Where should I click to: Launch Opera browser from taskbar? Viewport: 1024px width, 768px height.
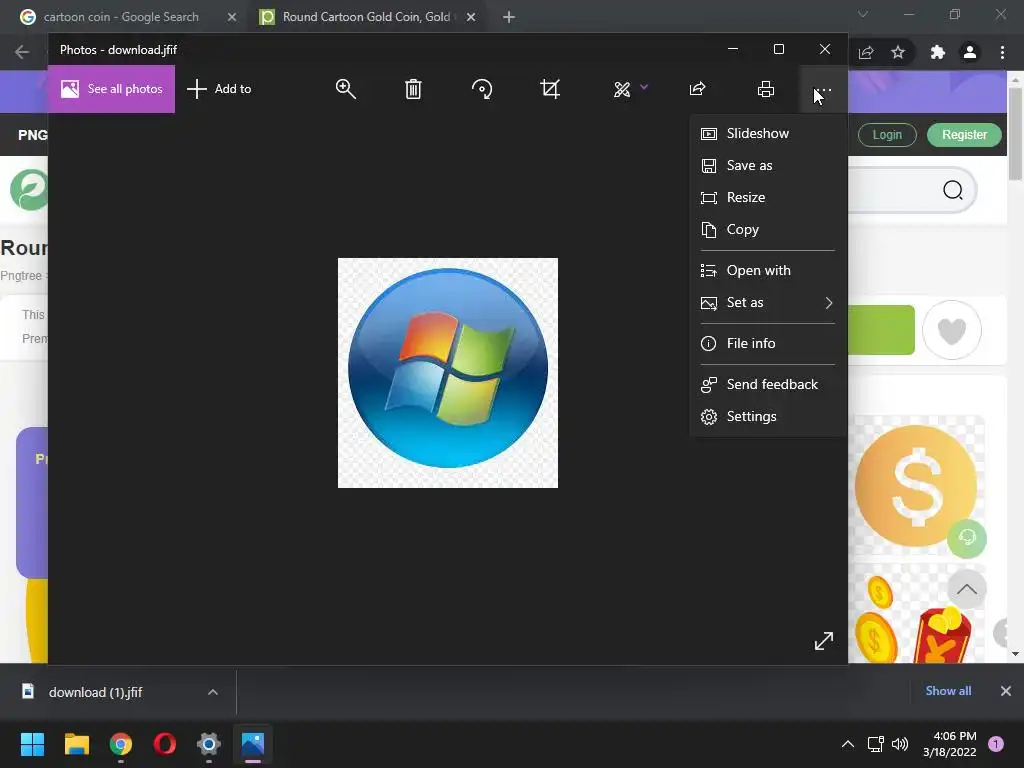[165, 744]
